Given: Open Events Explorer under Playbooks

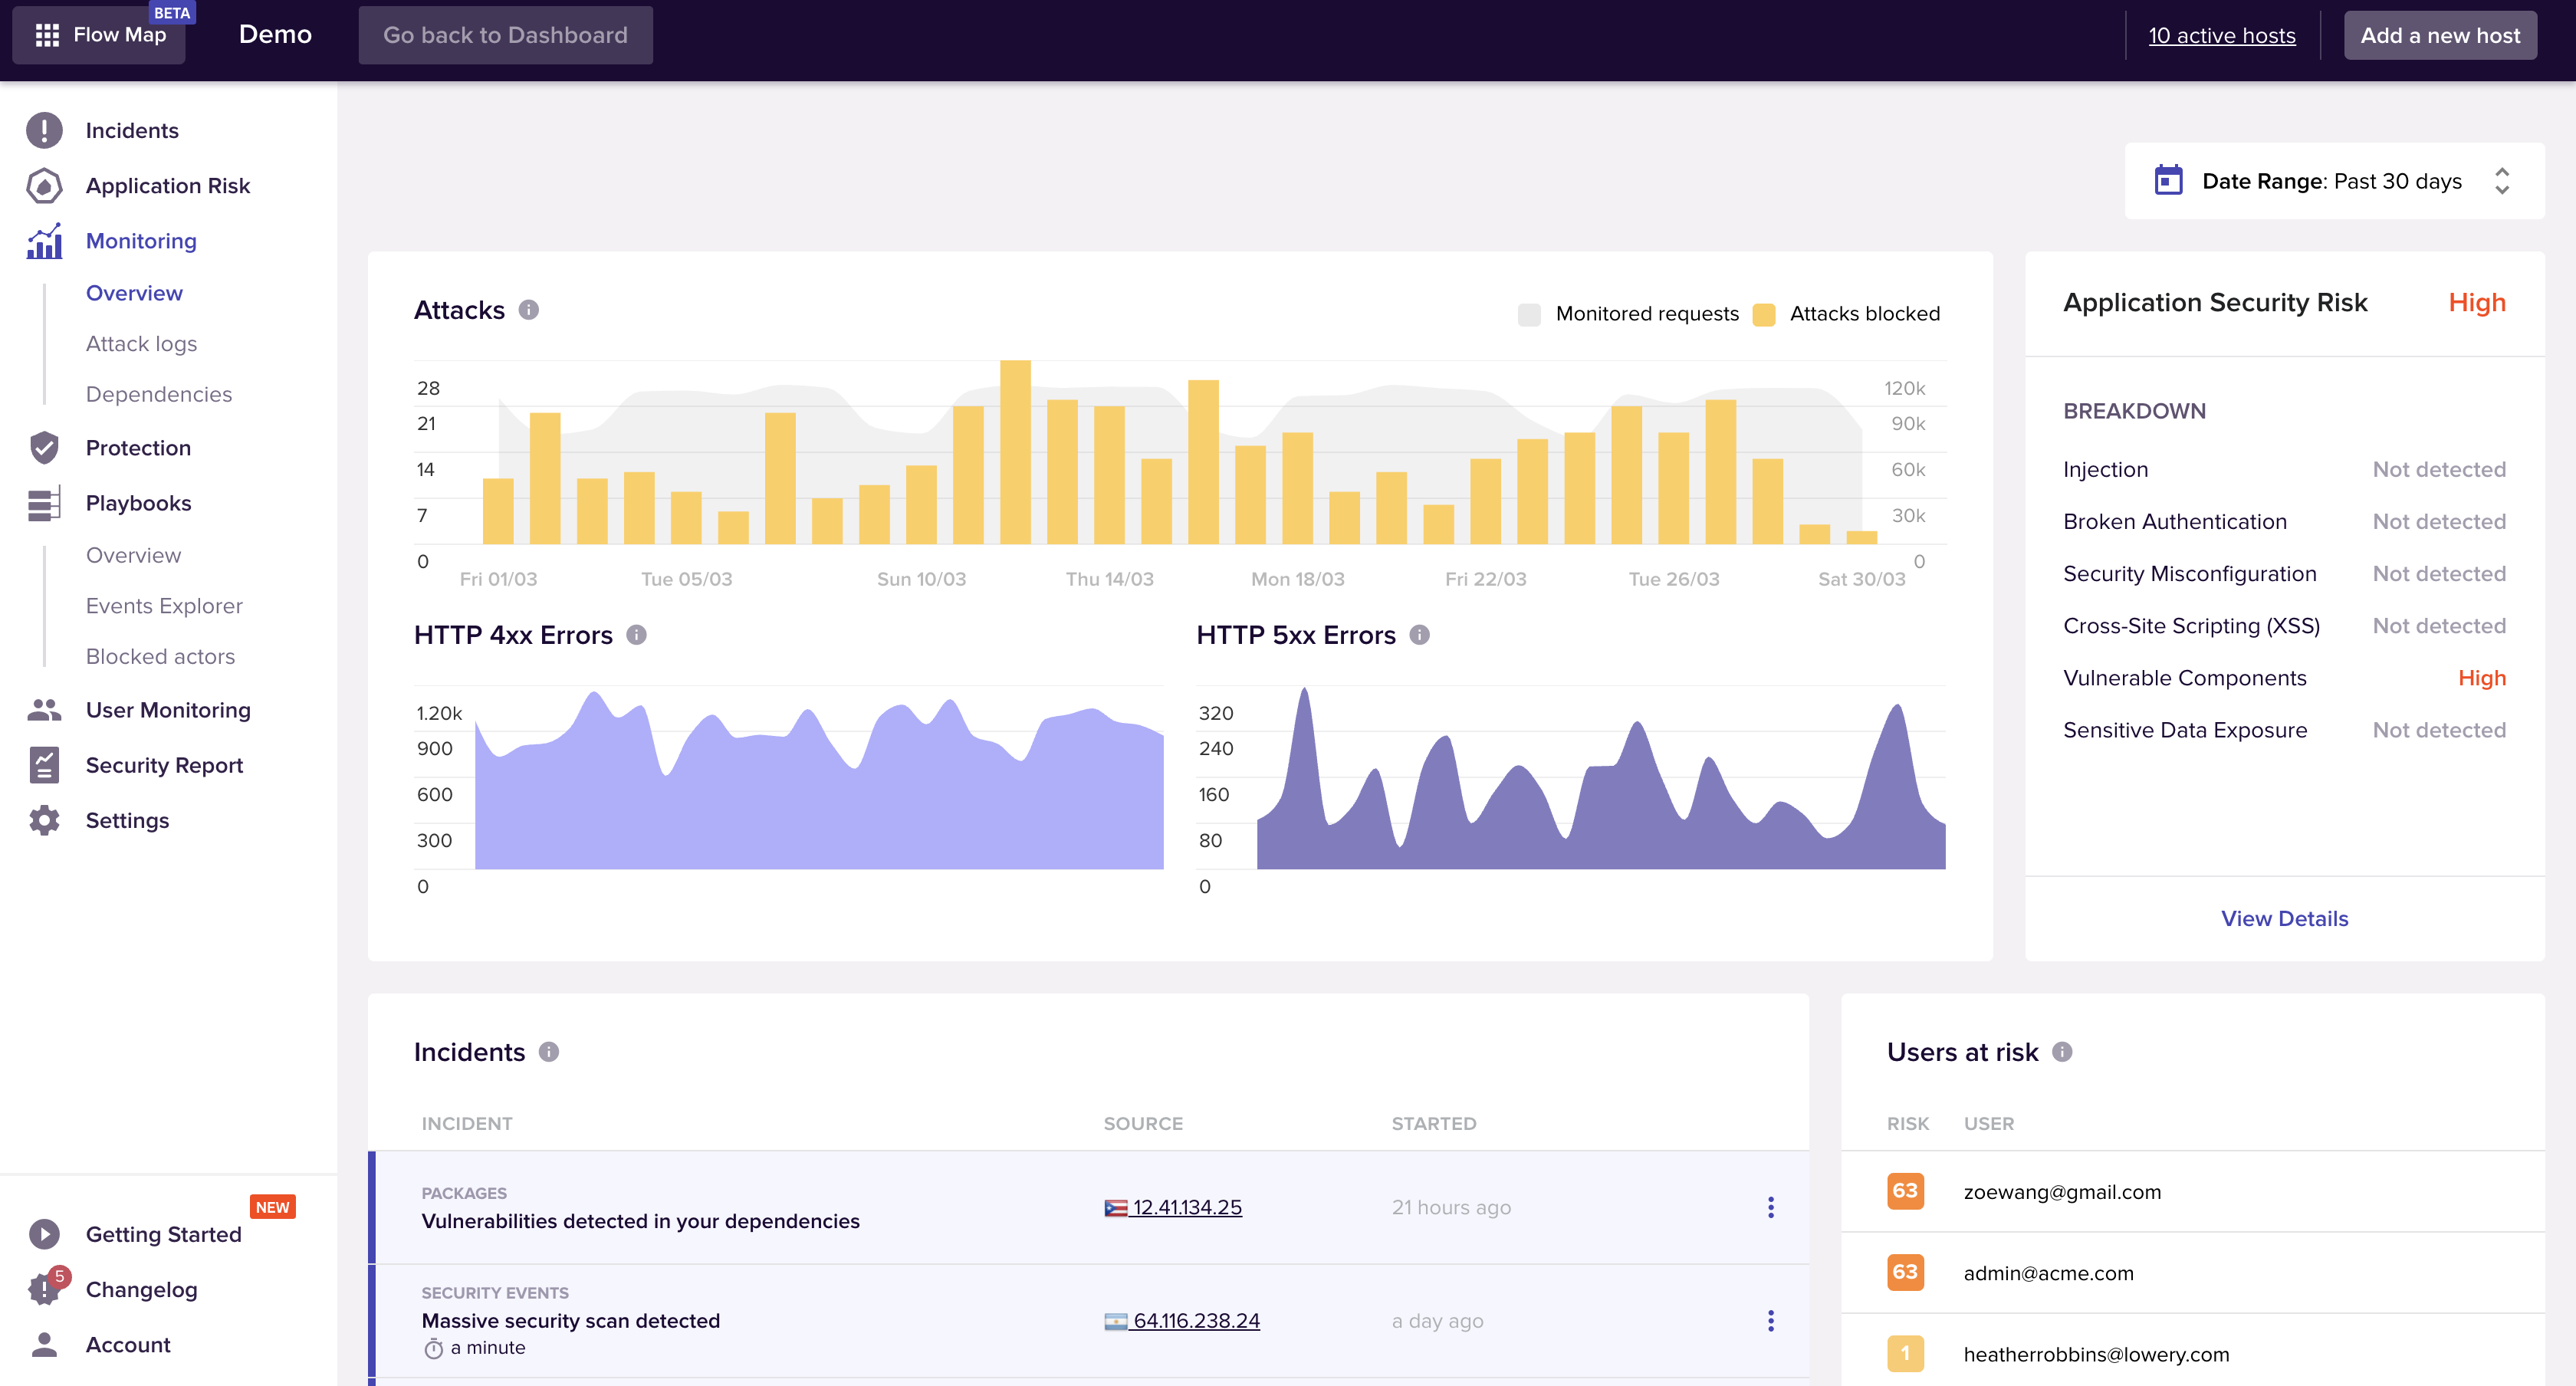Looking at the screenshot, I should click(x=164, y=606).
